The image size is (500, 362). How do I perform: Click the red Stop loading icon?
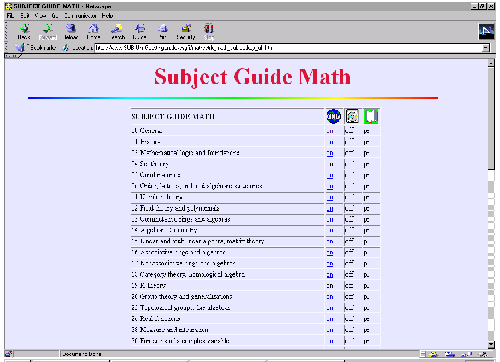tap(209, 32)
